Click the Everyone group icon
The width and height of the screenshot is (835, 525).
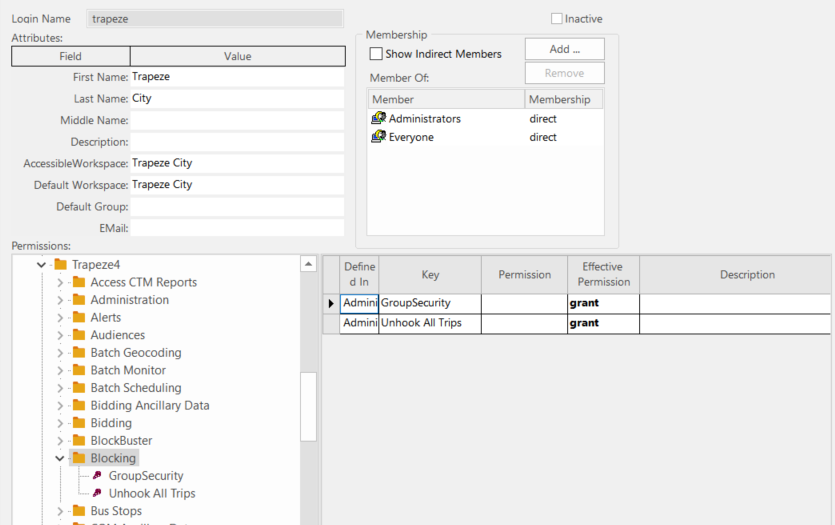tap(379, 136)
